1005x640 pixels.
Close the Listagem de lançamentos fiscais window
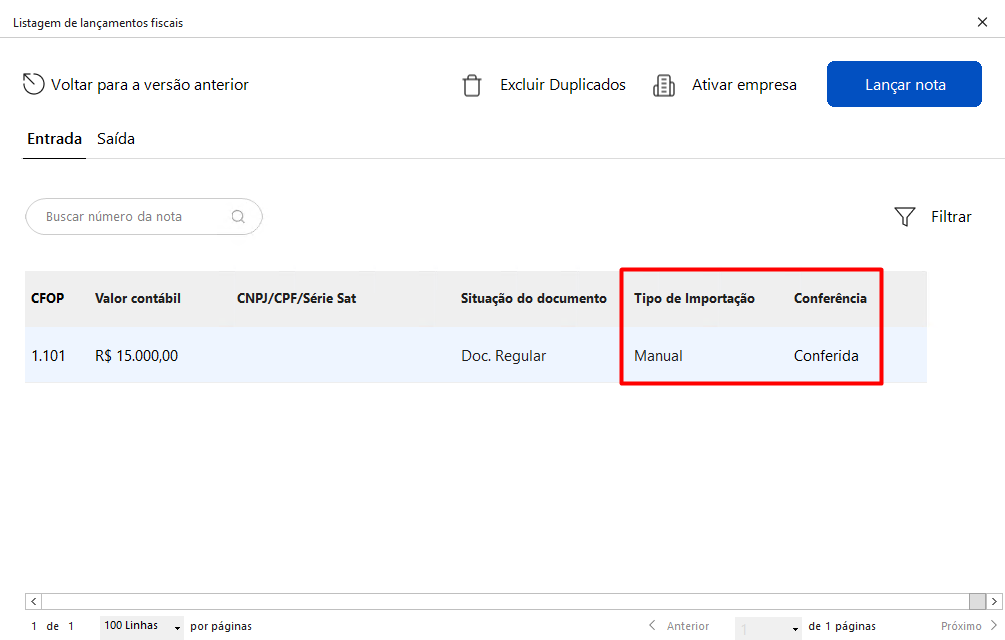point(982,22)
